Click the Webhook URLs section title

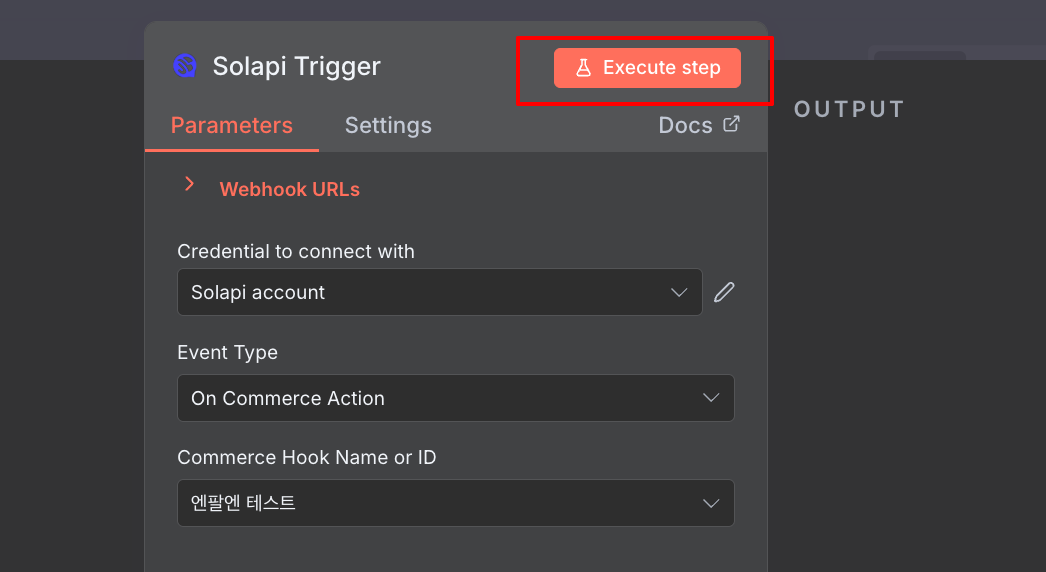[290, 189]
